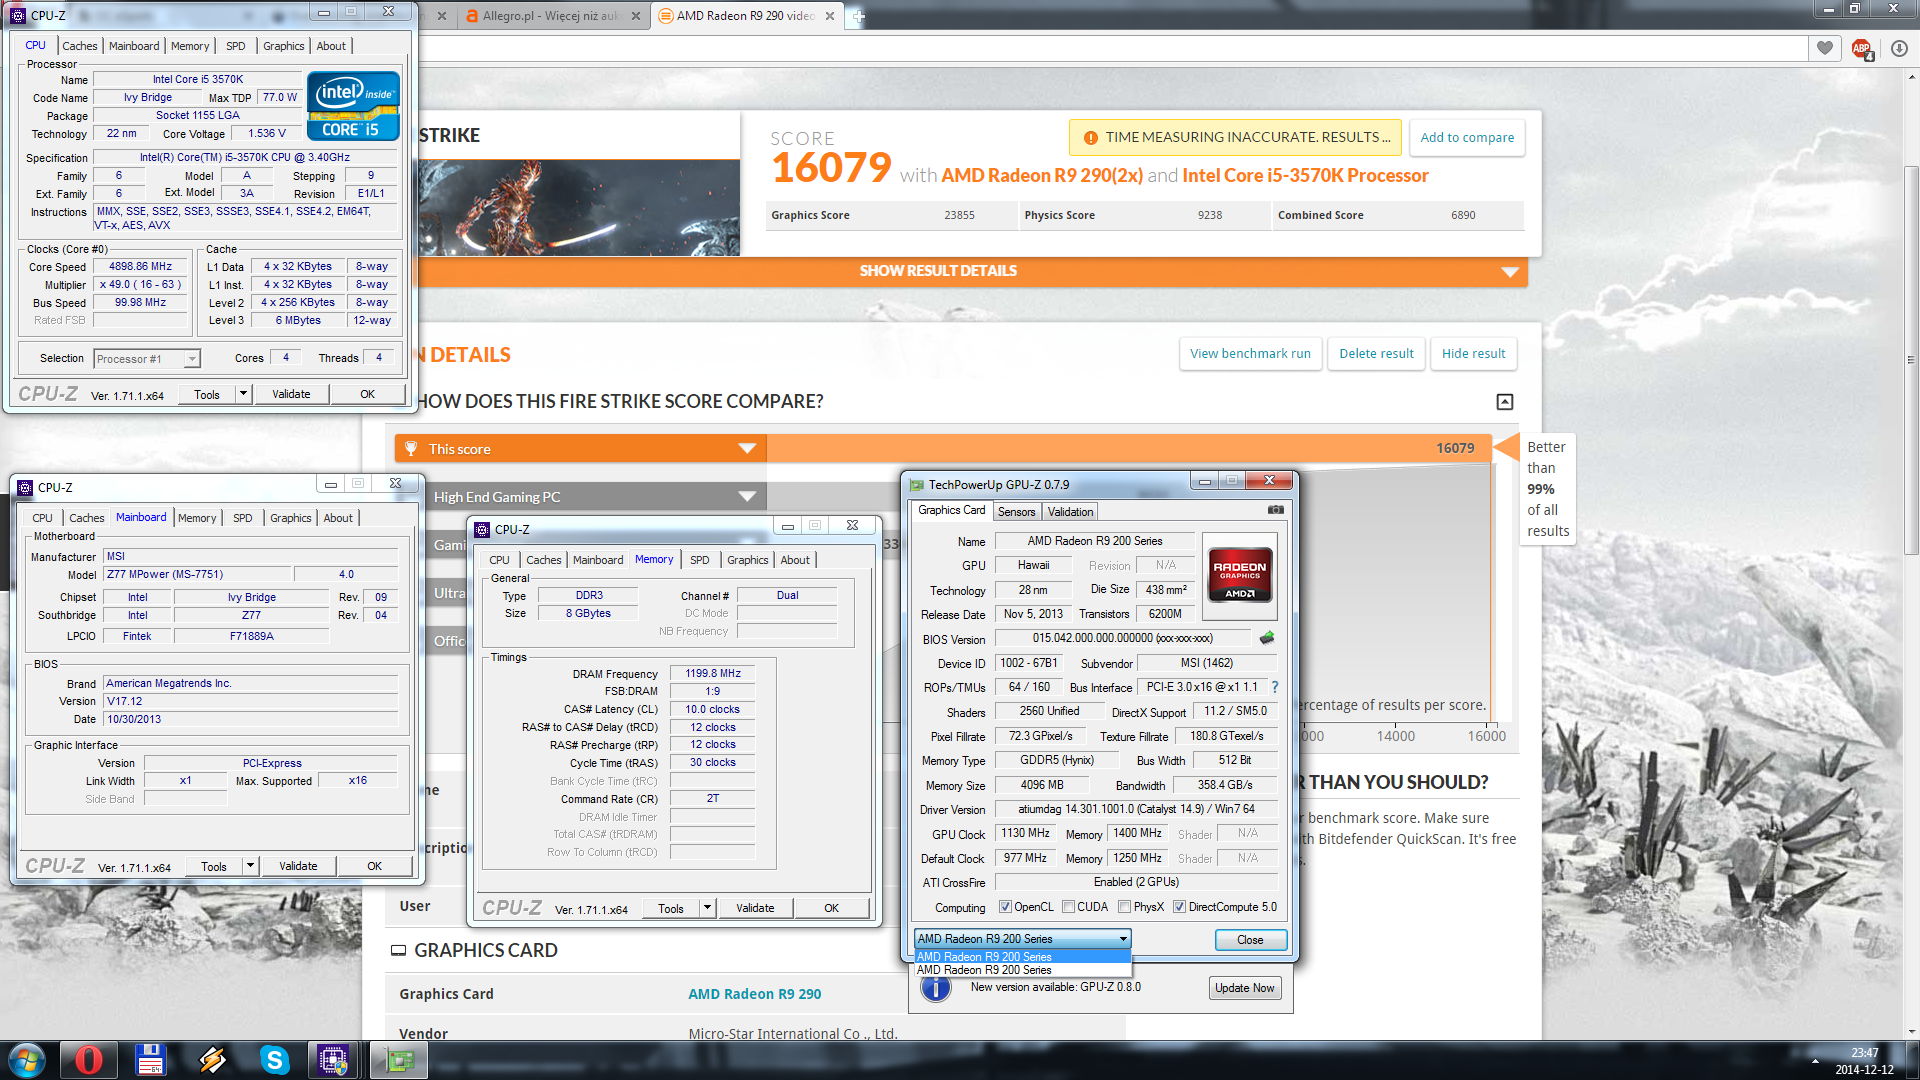The width and height of the screenshot is (1920, 1080).
Task: Open the Adblock Plus extension icon
Action: coord(1861,48)
